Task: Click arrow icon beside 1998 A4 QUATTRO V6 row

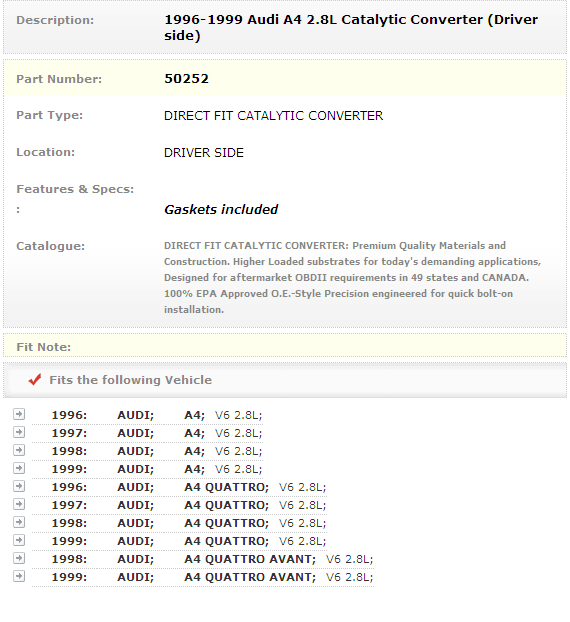Action: [19, 522]
